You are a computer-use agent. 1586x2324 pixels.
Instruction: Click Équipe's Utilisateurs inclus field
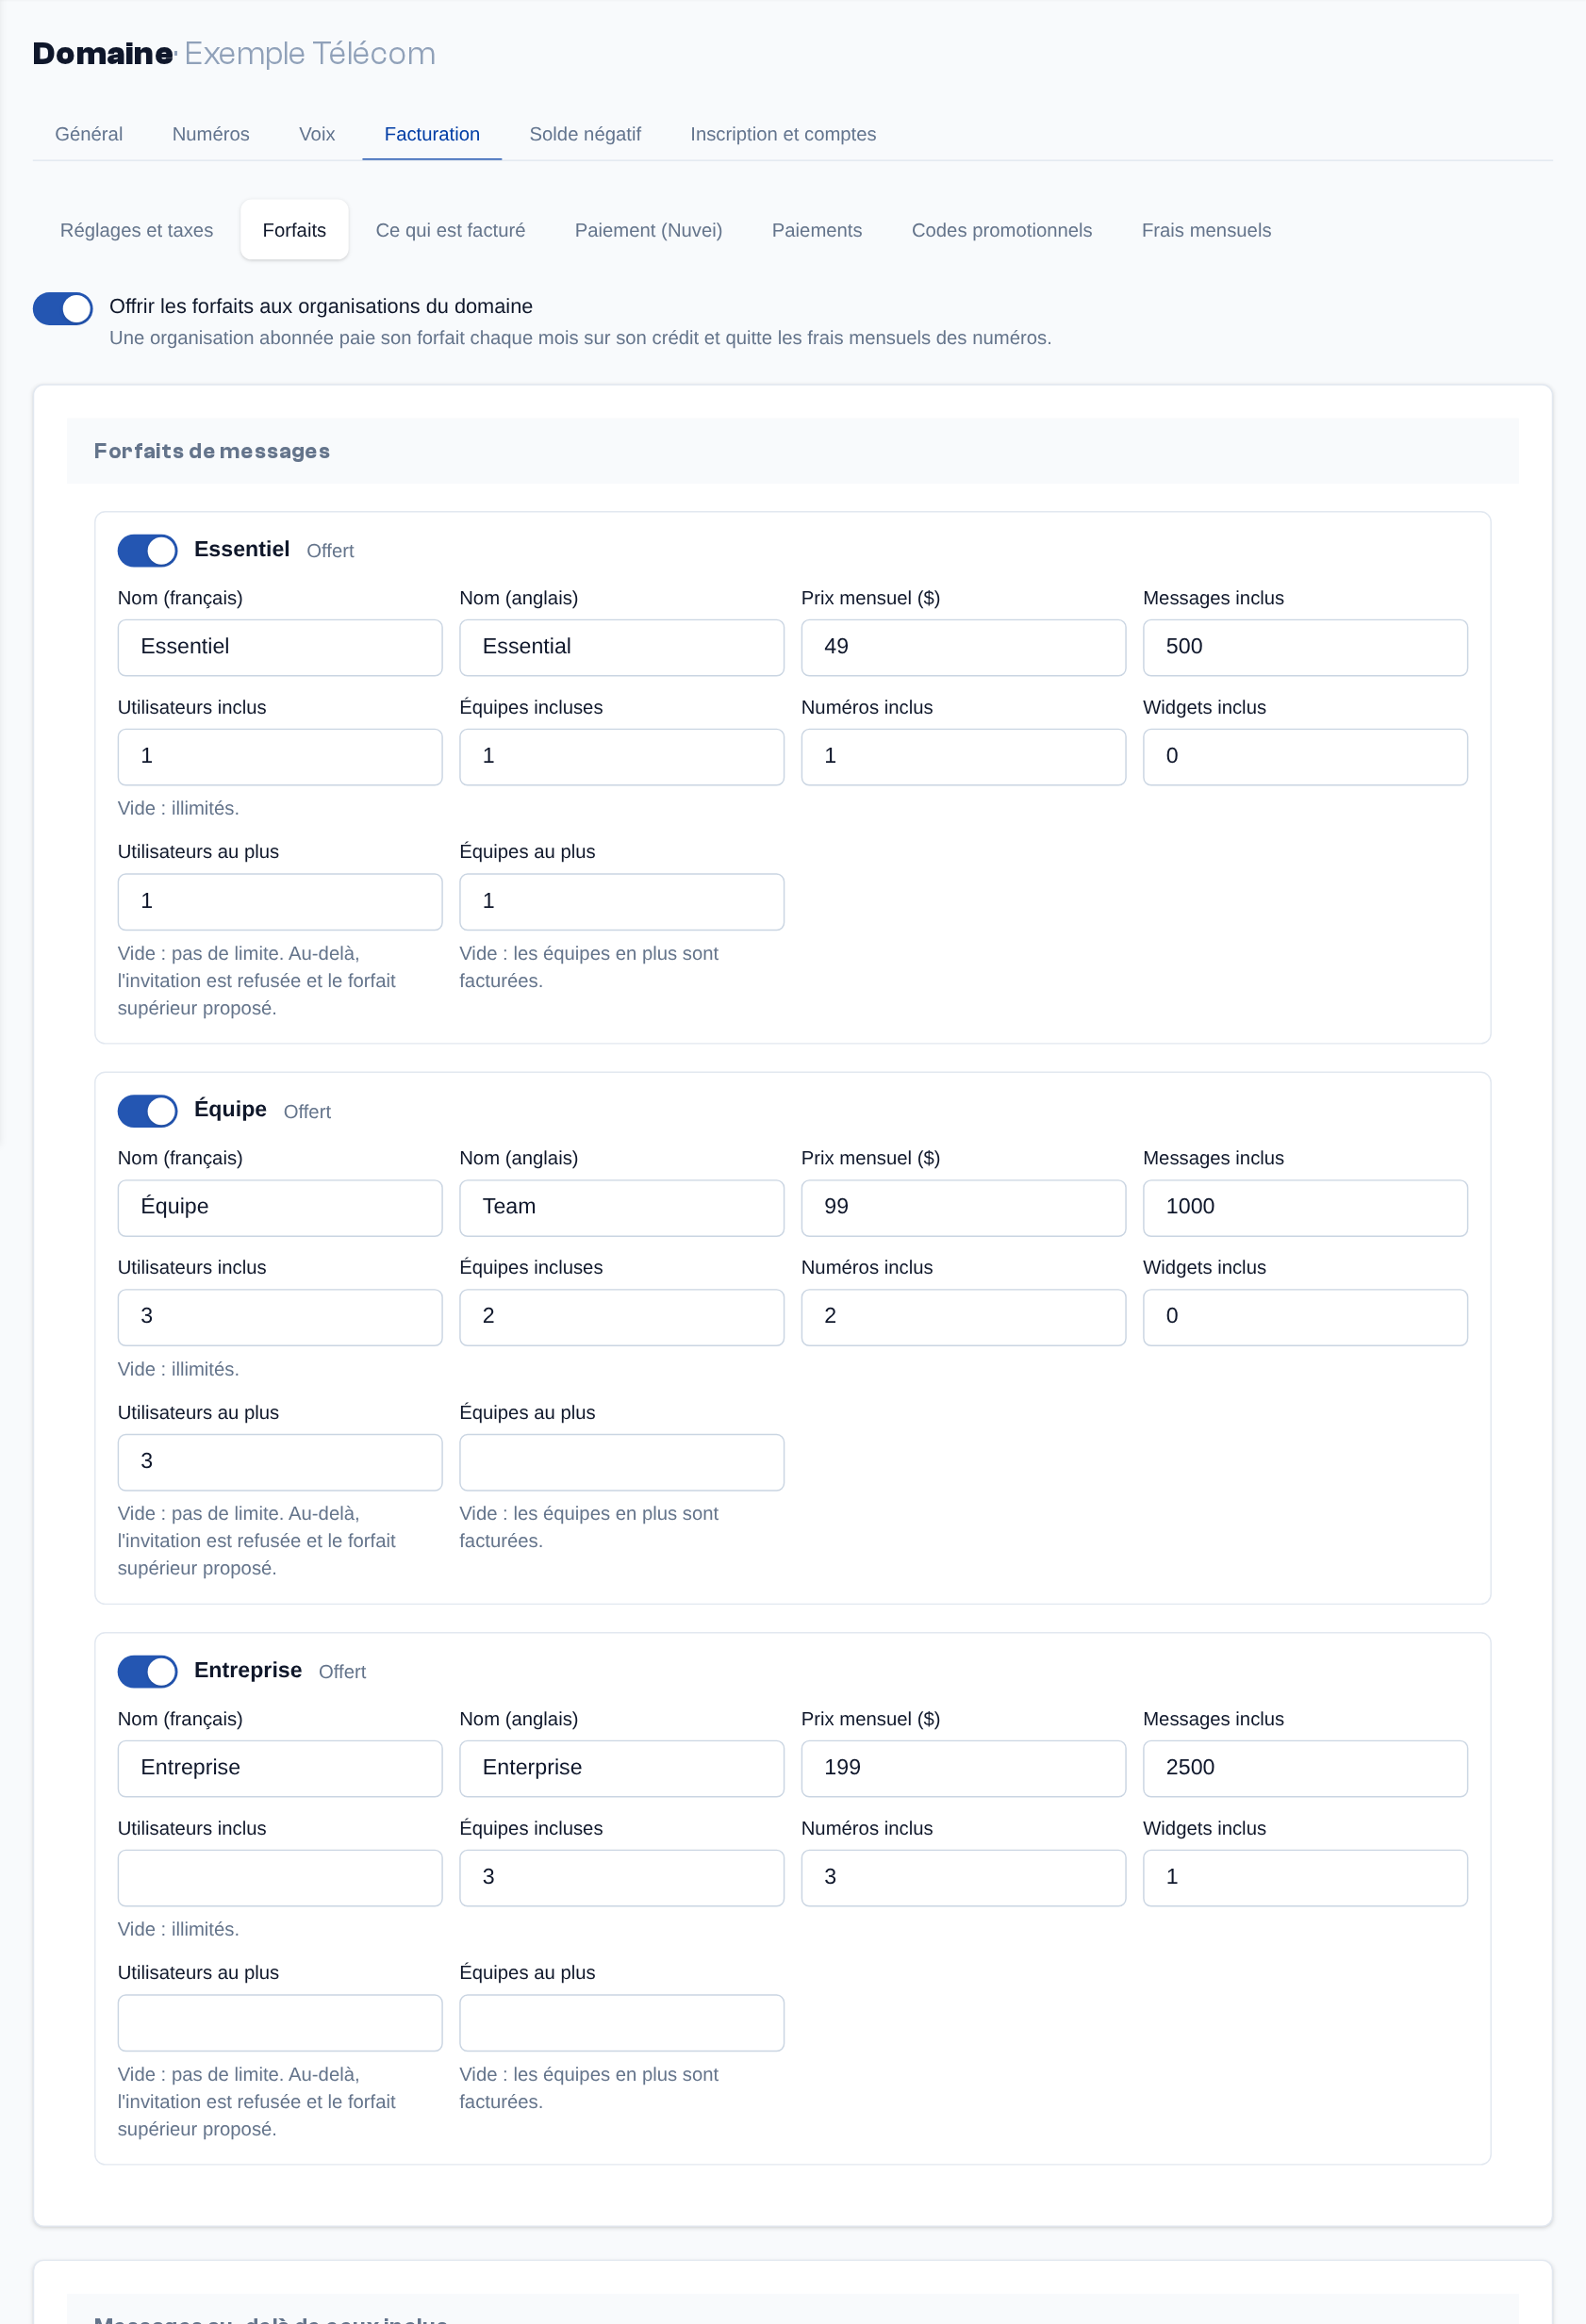click(x=280, y=1316)
